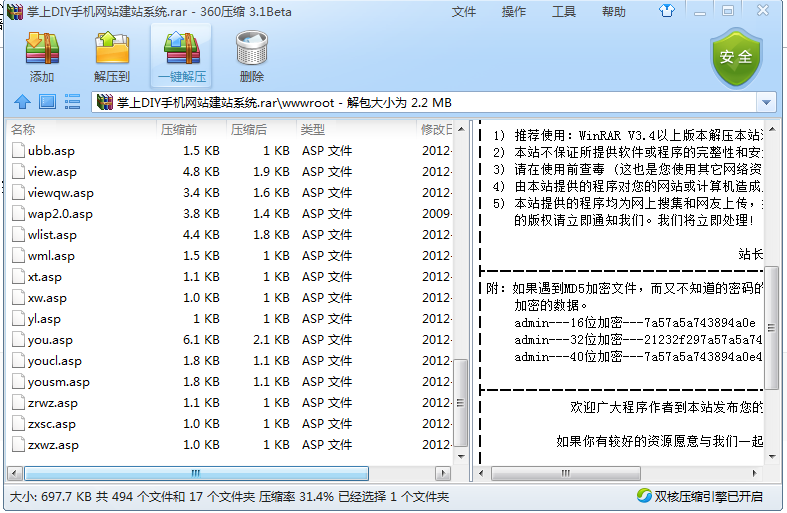The height and width of the screenshot is (513, 787).
Task: Select the zxsc.asp file name
Action: coord(52,424)
